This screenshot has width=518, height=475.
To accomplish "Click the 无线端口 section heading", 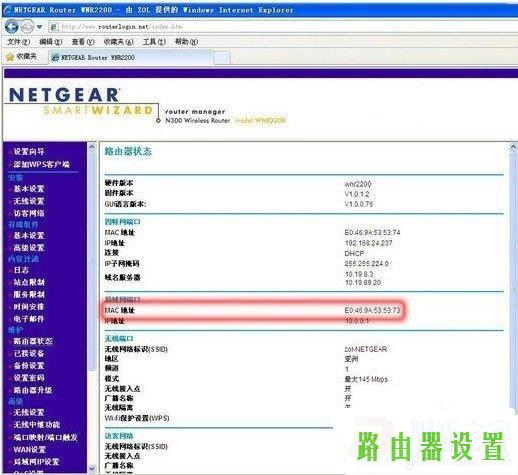I will [x=119, y=339].
